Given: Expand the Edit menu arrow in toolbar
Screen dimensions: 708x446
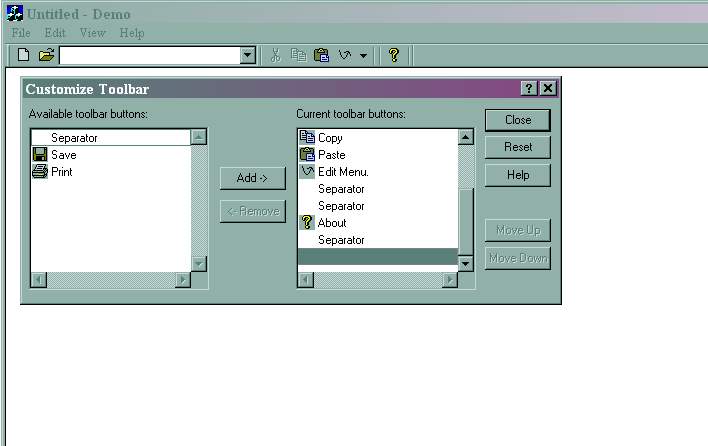Looking at the screenshot, I should pos(363,56).
